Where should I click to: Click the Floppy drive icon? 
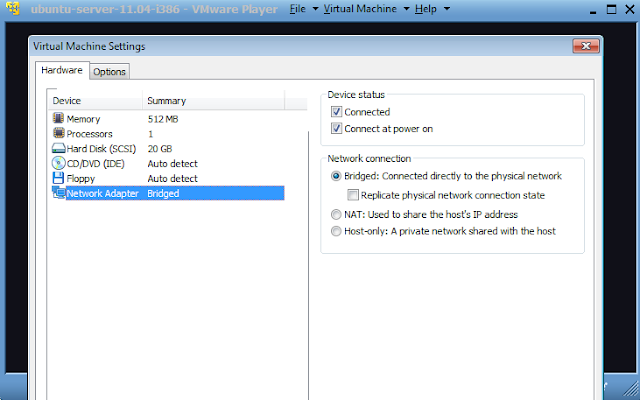point(58,179)
